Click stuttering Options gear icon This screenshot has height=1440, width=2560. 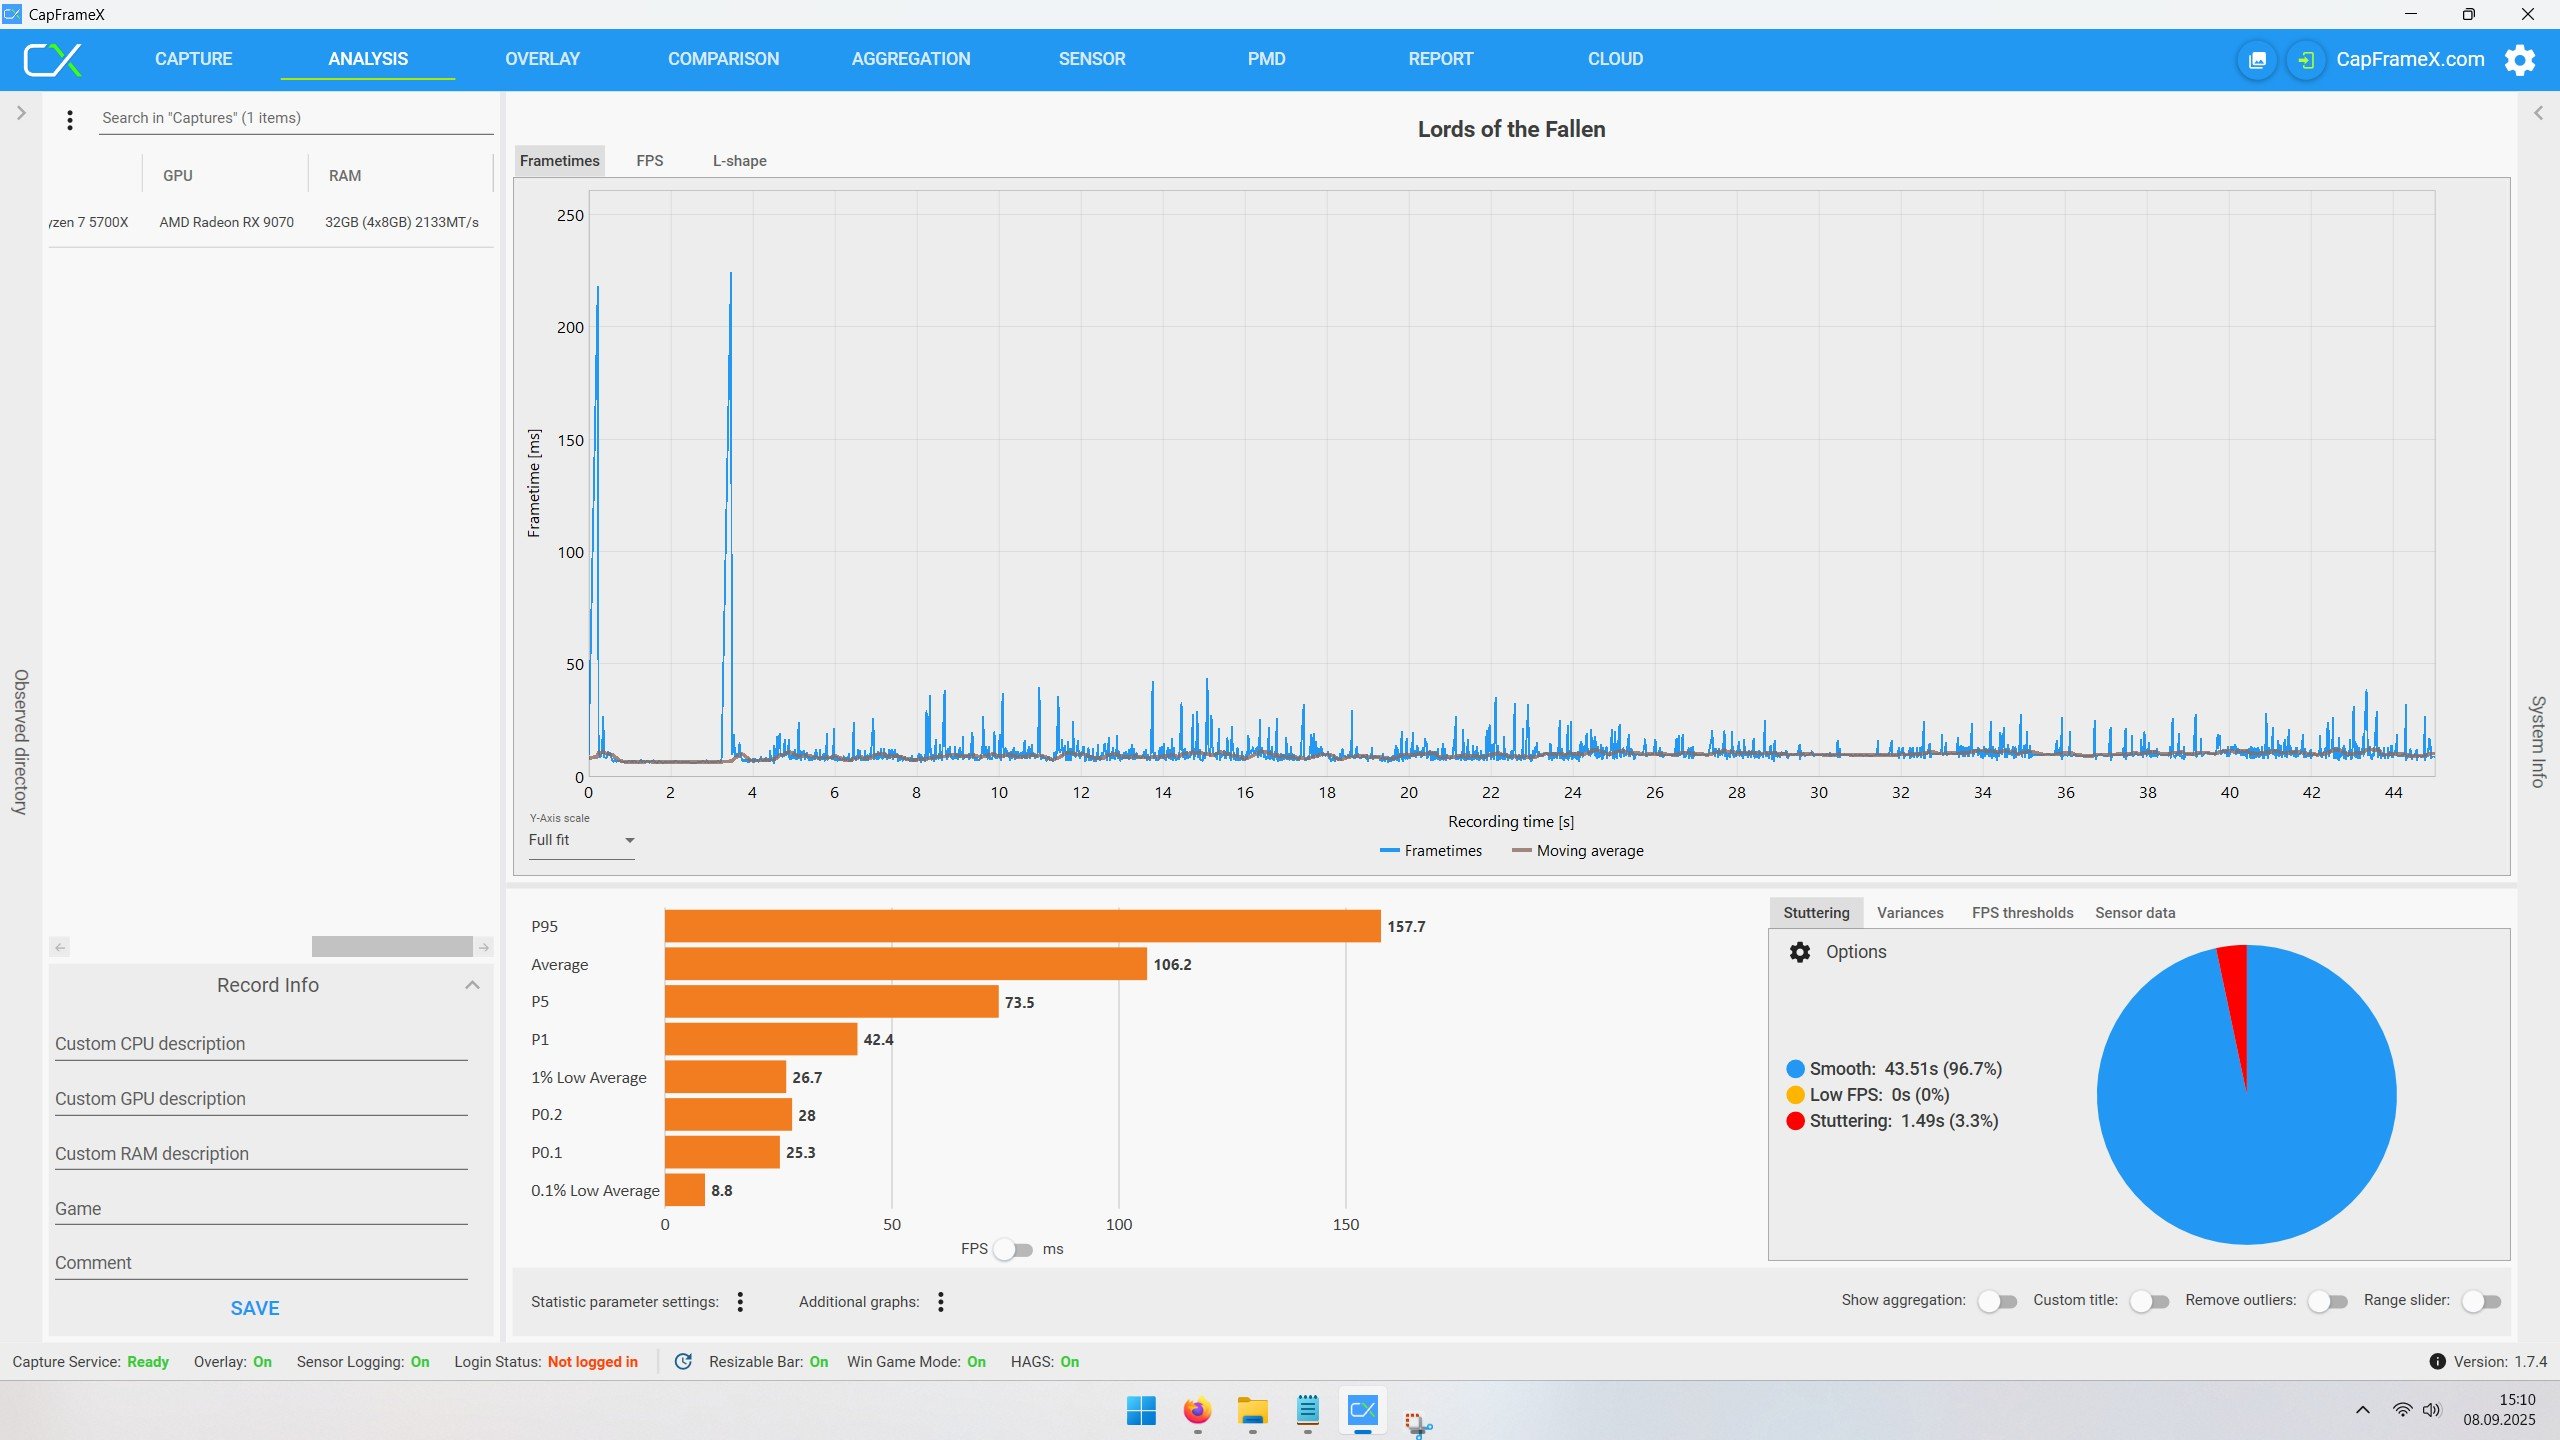click(1800, 952)
